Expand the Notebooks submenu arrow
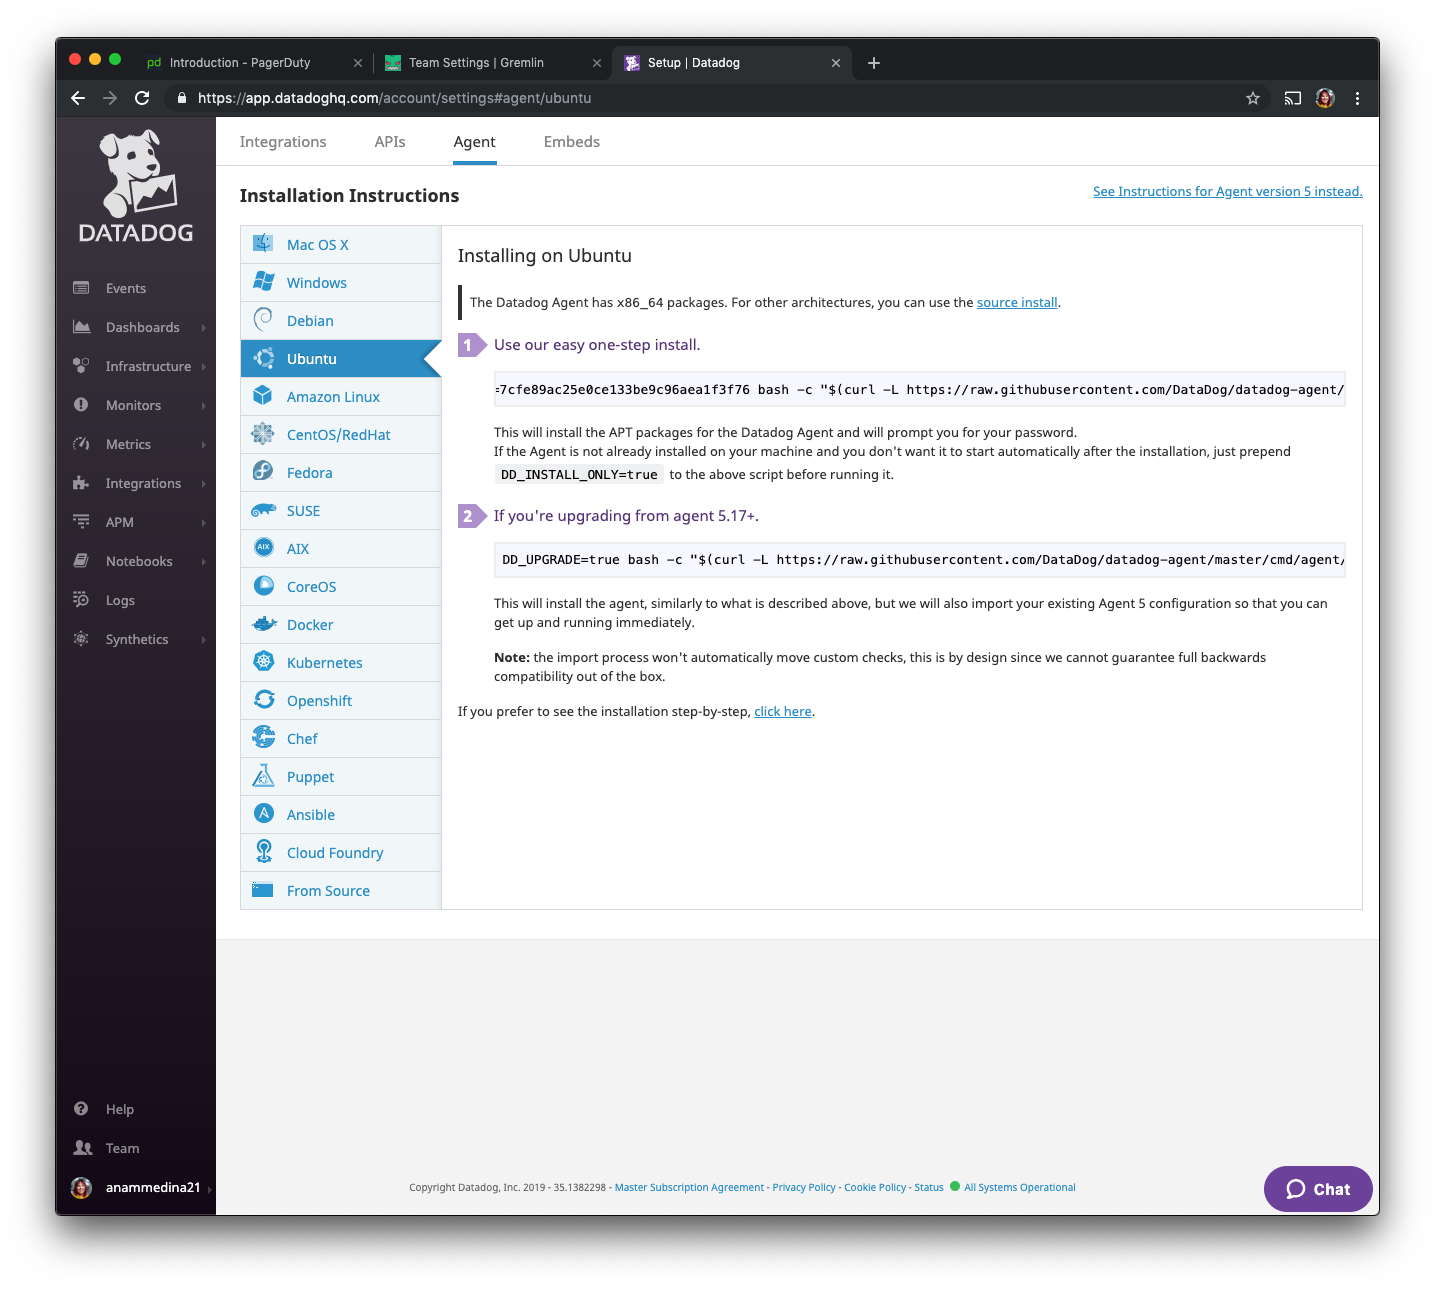This screenshot has width=1435, height=1289. pos(203,562)
